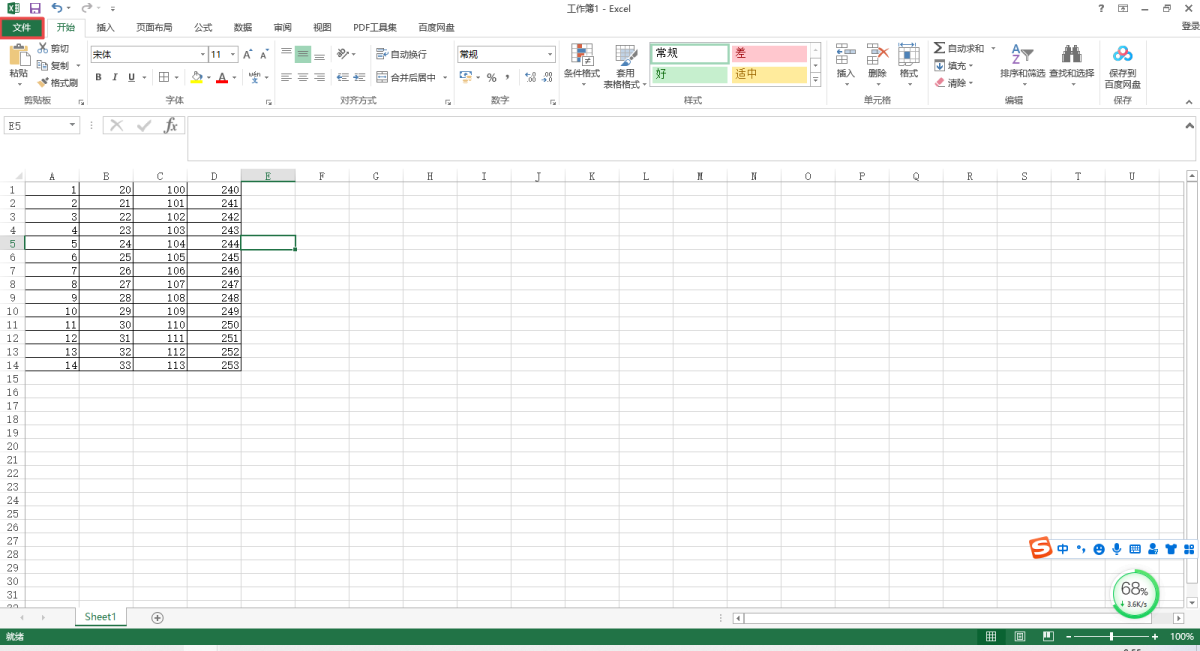
Task: Click the Format Painter (格式刷) brush icon
Action: (43, 83)
